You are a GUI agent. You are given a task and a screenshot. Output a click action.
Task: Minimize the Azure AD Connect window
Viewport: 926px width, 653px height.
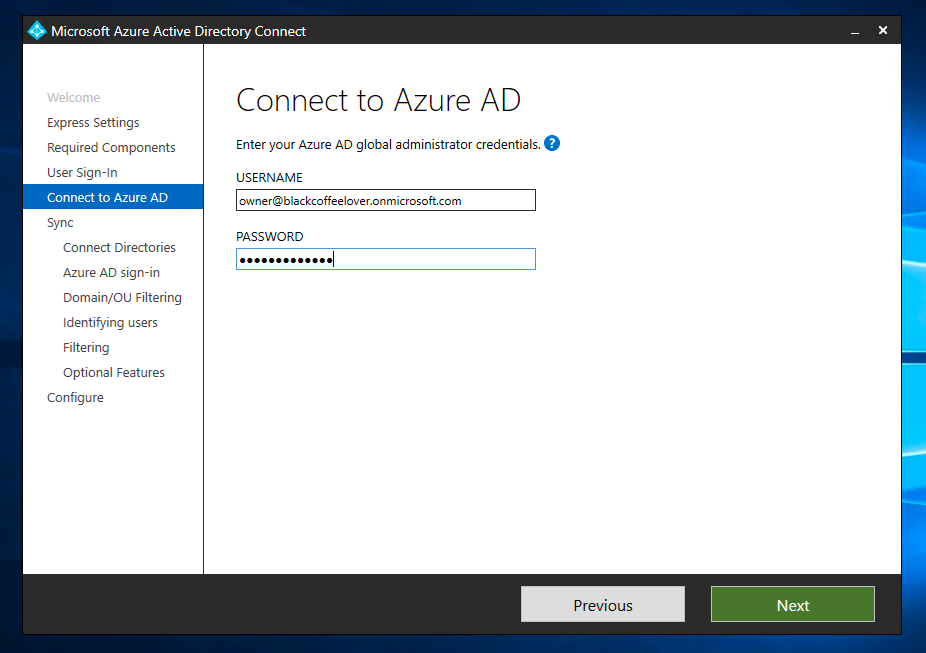pos(855,31)
